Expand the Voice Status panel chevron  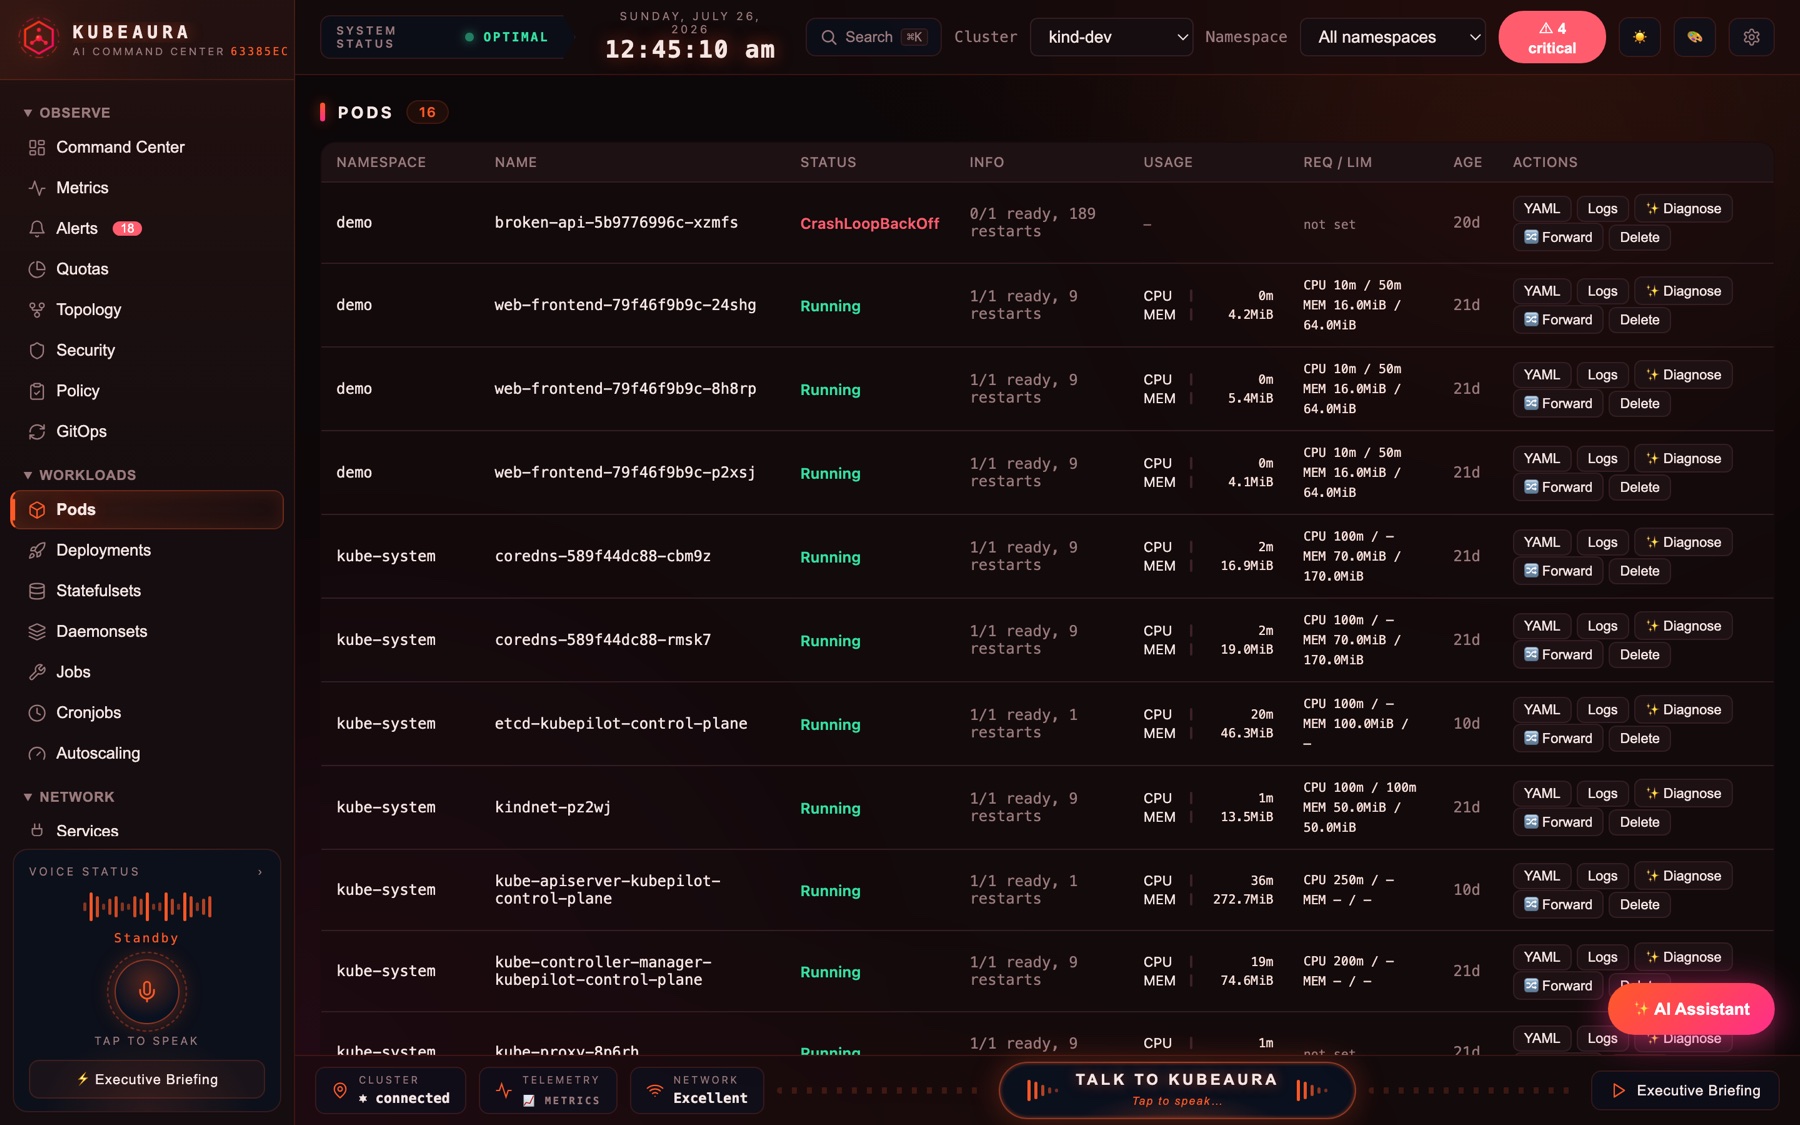click(x=260, y=872)
